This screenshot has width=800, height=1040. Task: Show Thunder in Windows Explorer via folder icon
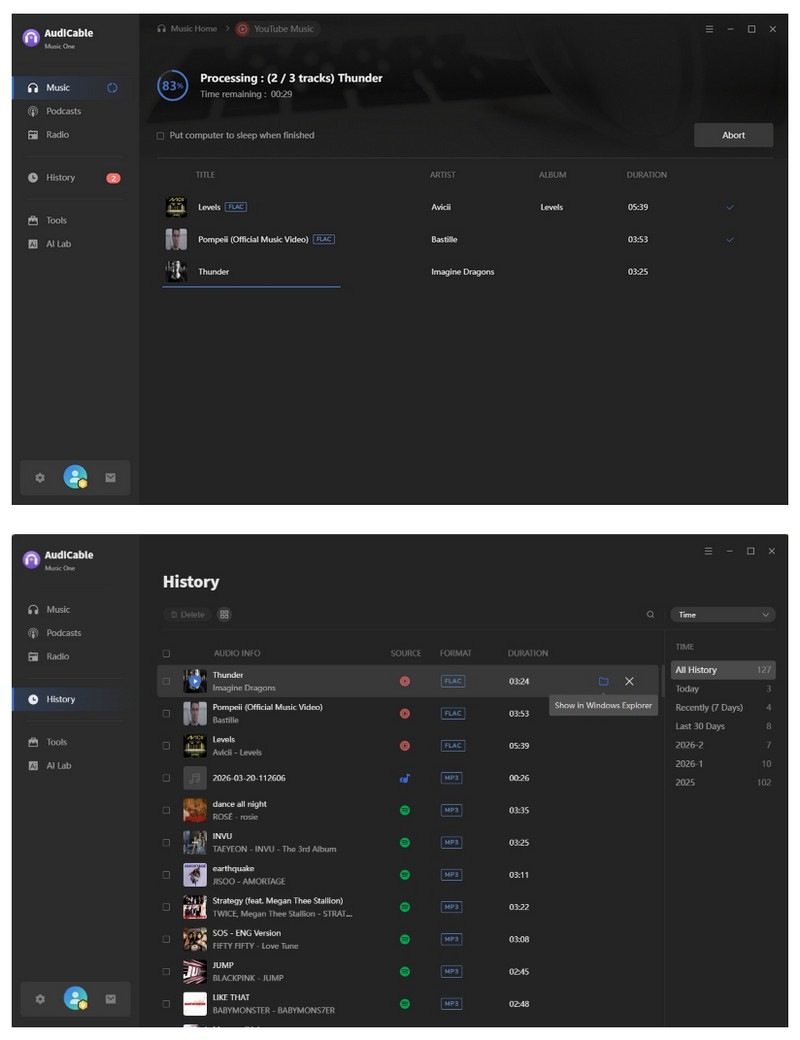(x=603, y=680)
